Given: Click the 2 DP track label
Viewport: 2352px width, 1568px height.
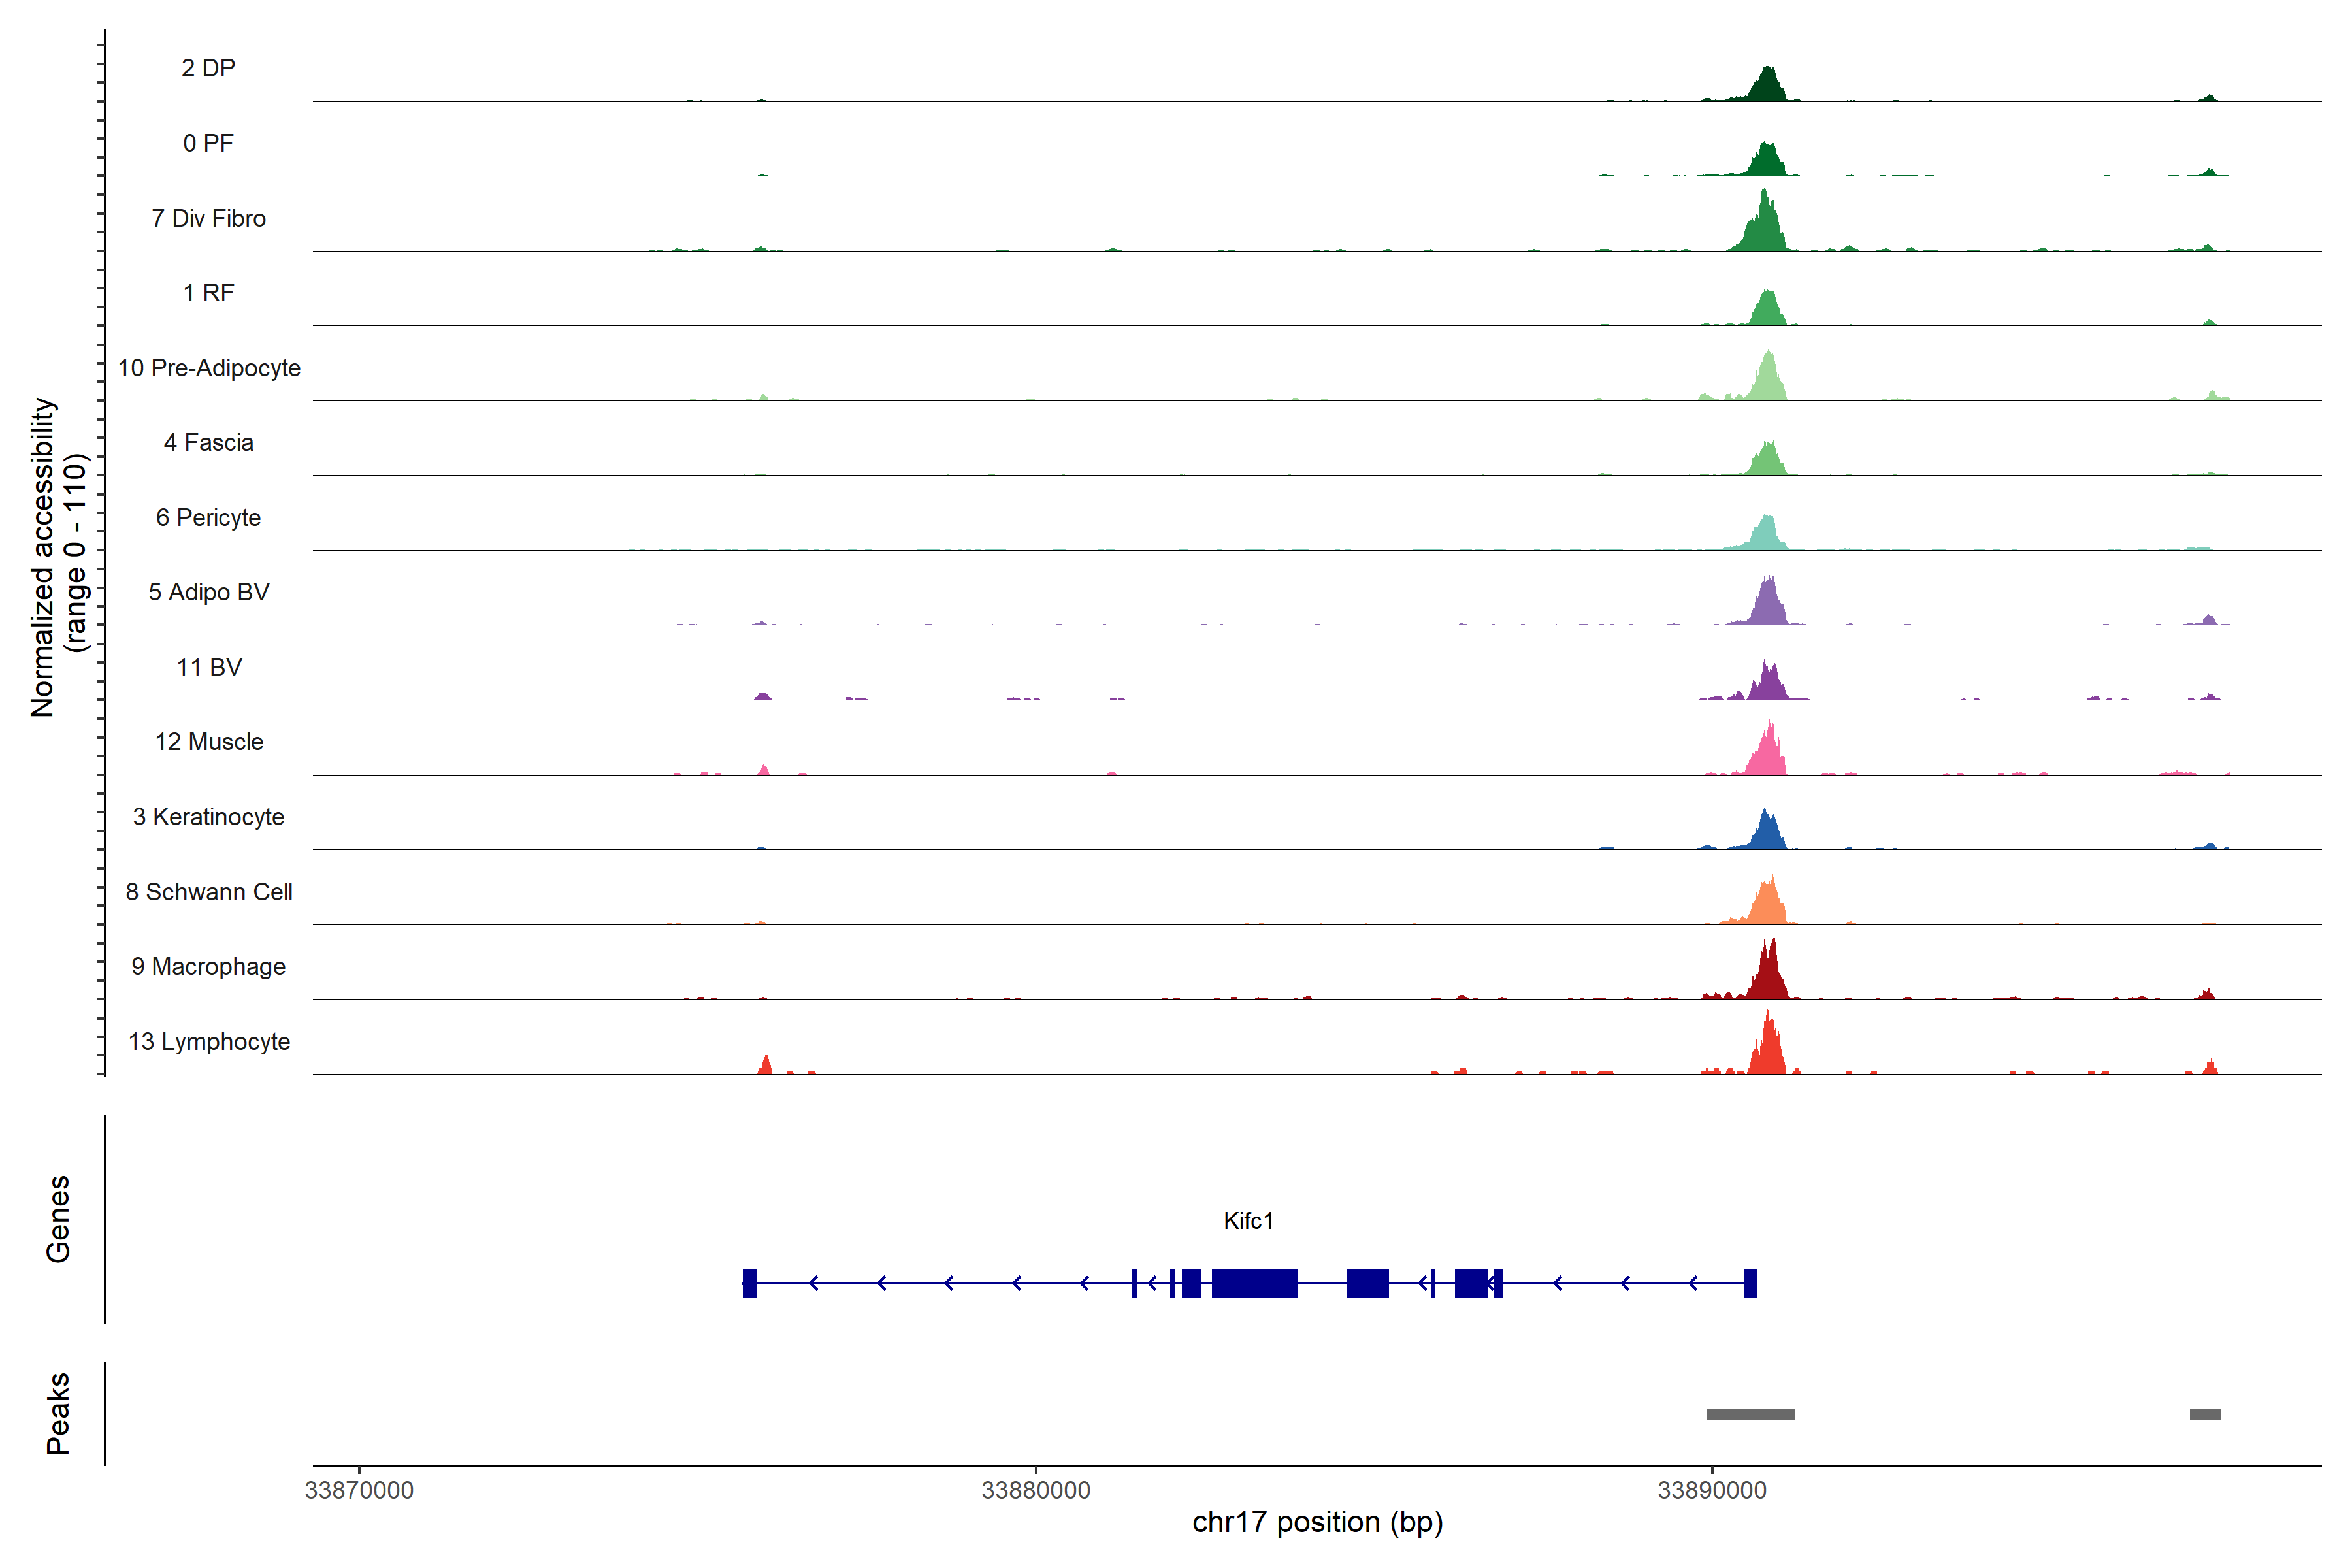Looking at the screenshot, I should [208, 68].
